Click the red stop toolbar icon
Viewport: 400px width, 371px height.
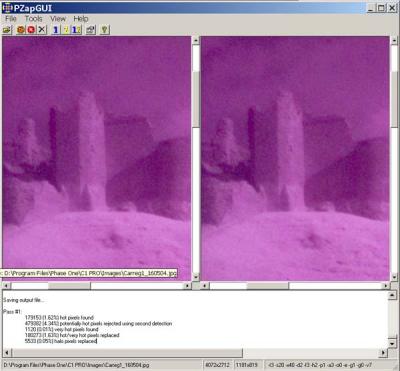click(31, 30)
